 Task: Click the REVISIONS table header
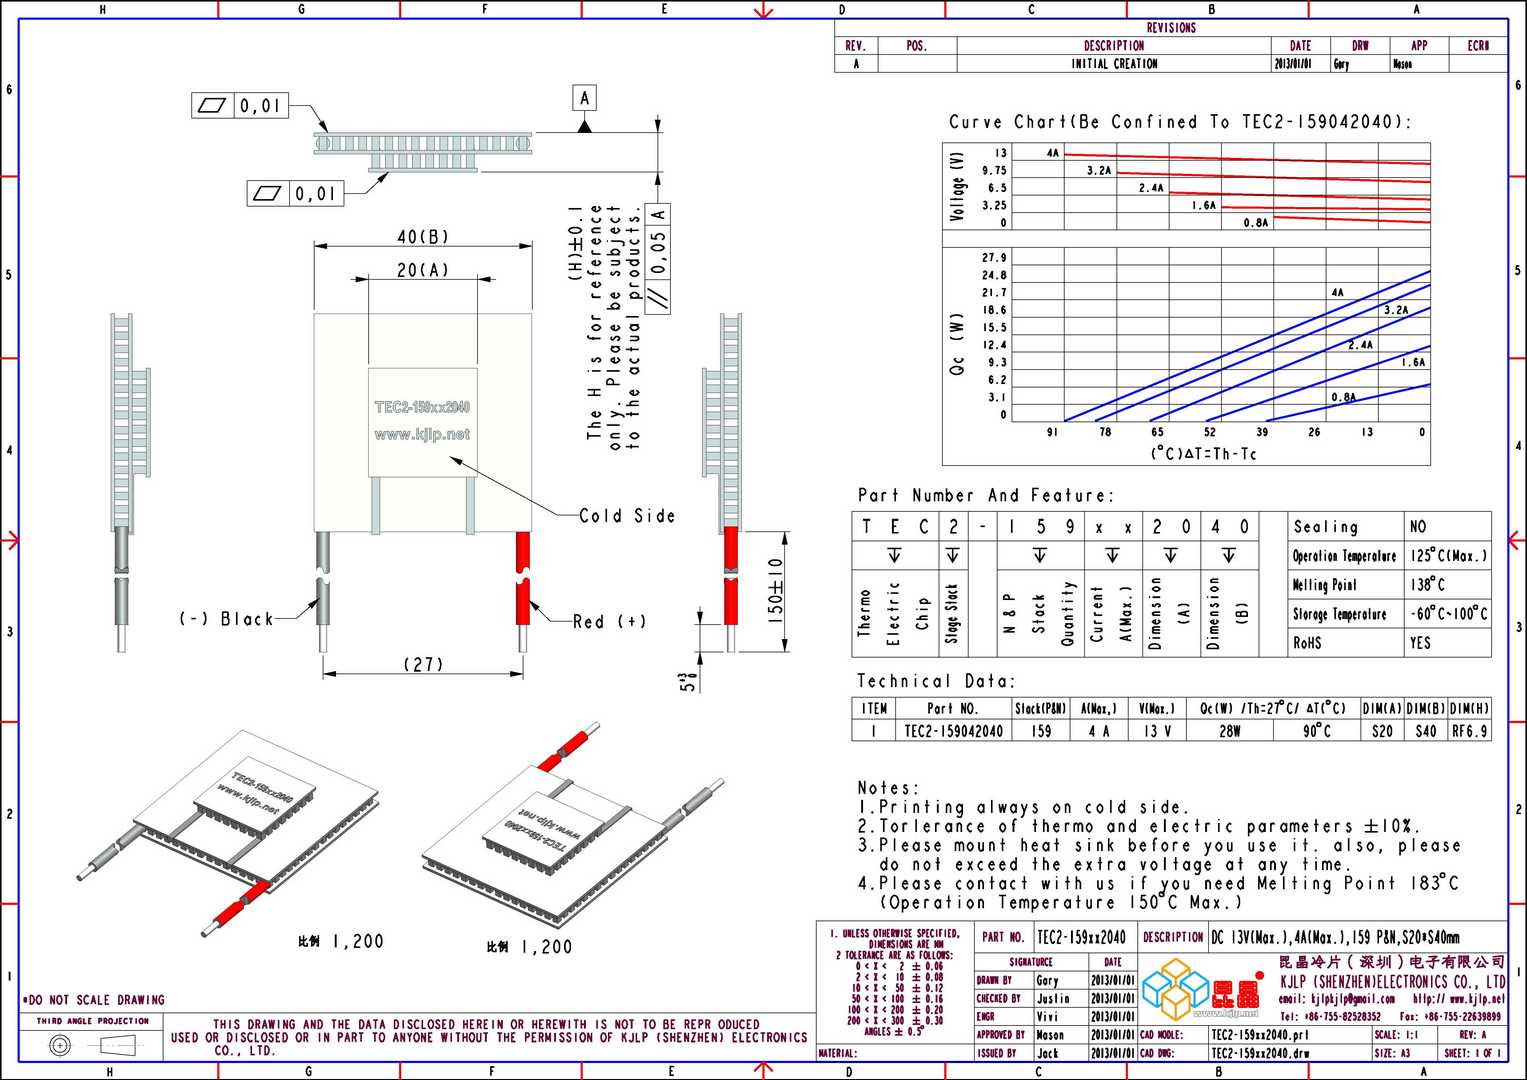(1171, 28)
